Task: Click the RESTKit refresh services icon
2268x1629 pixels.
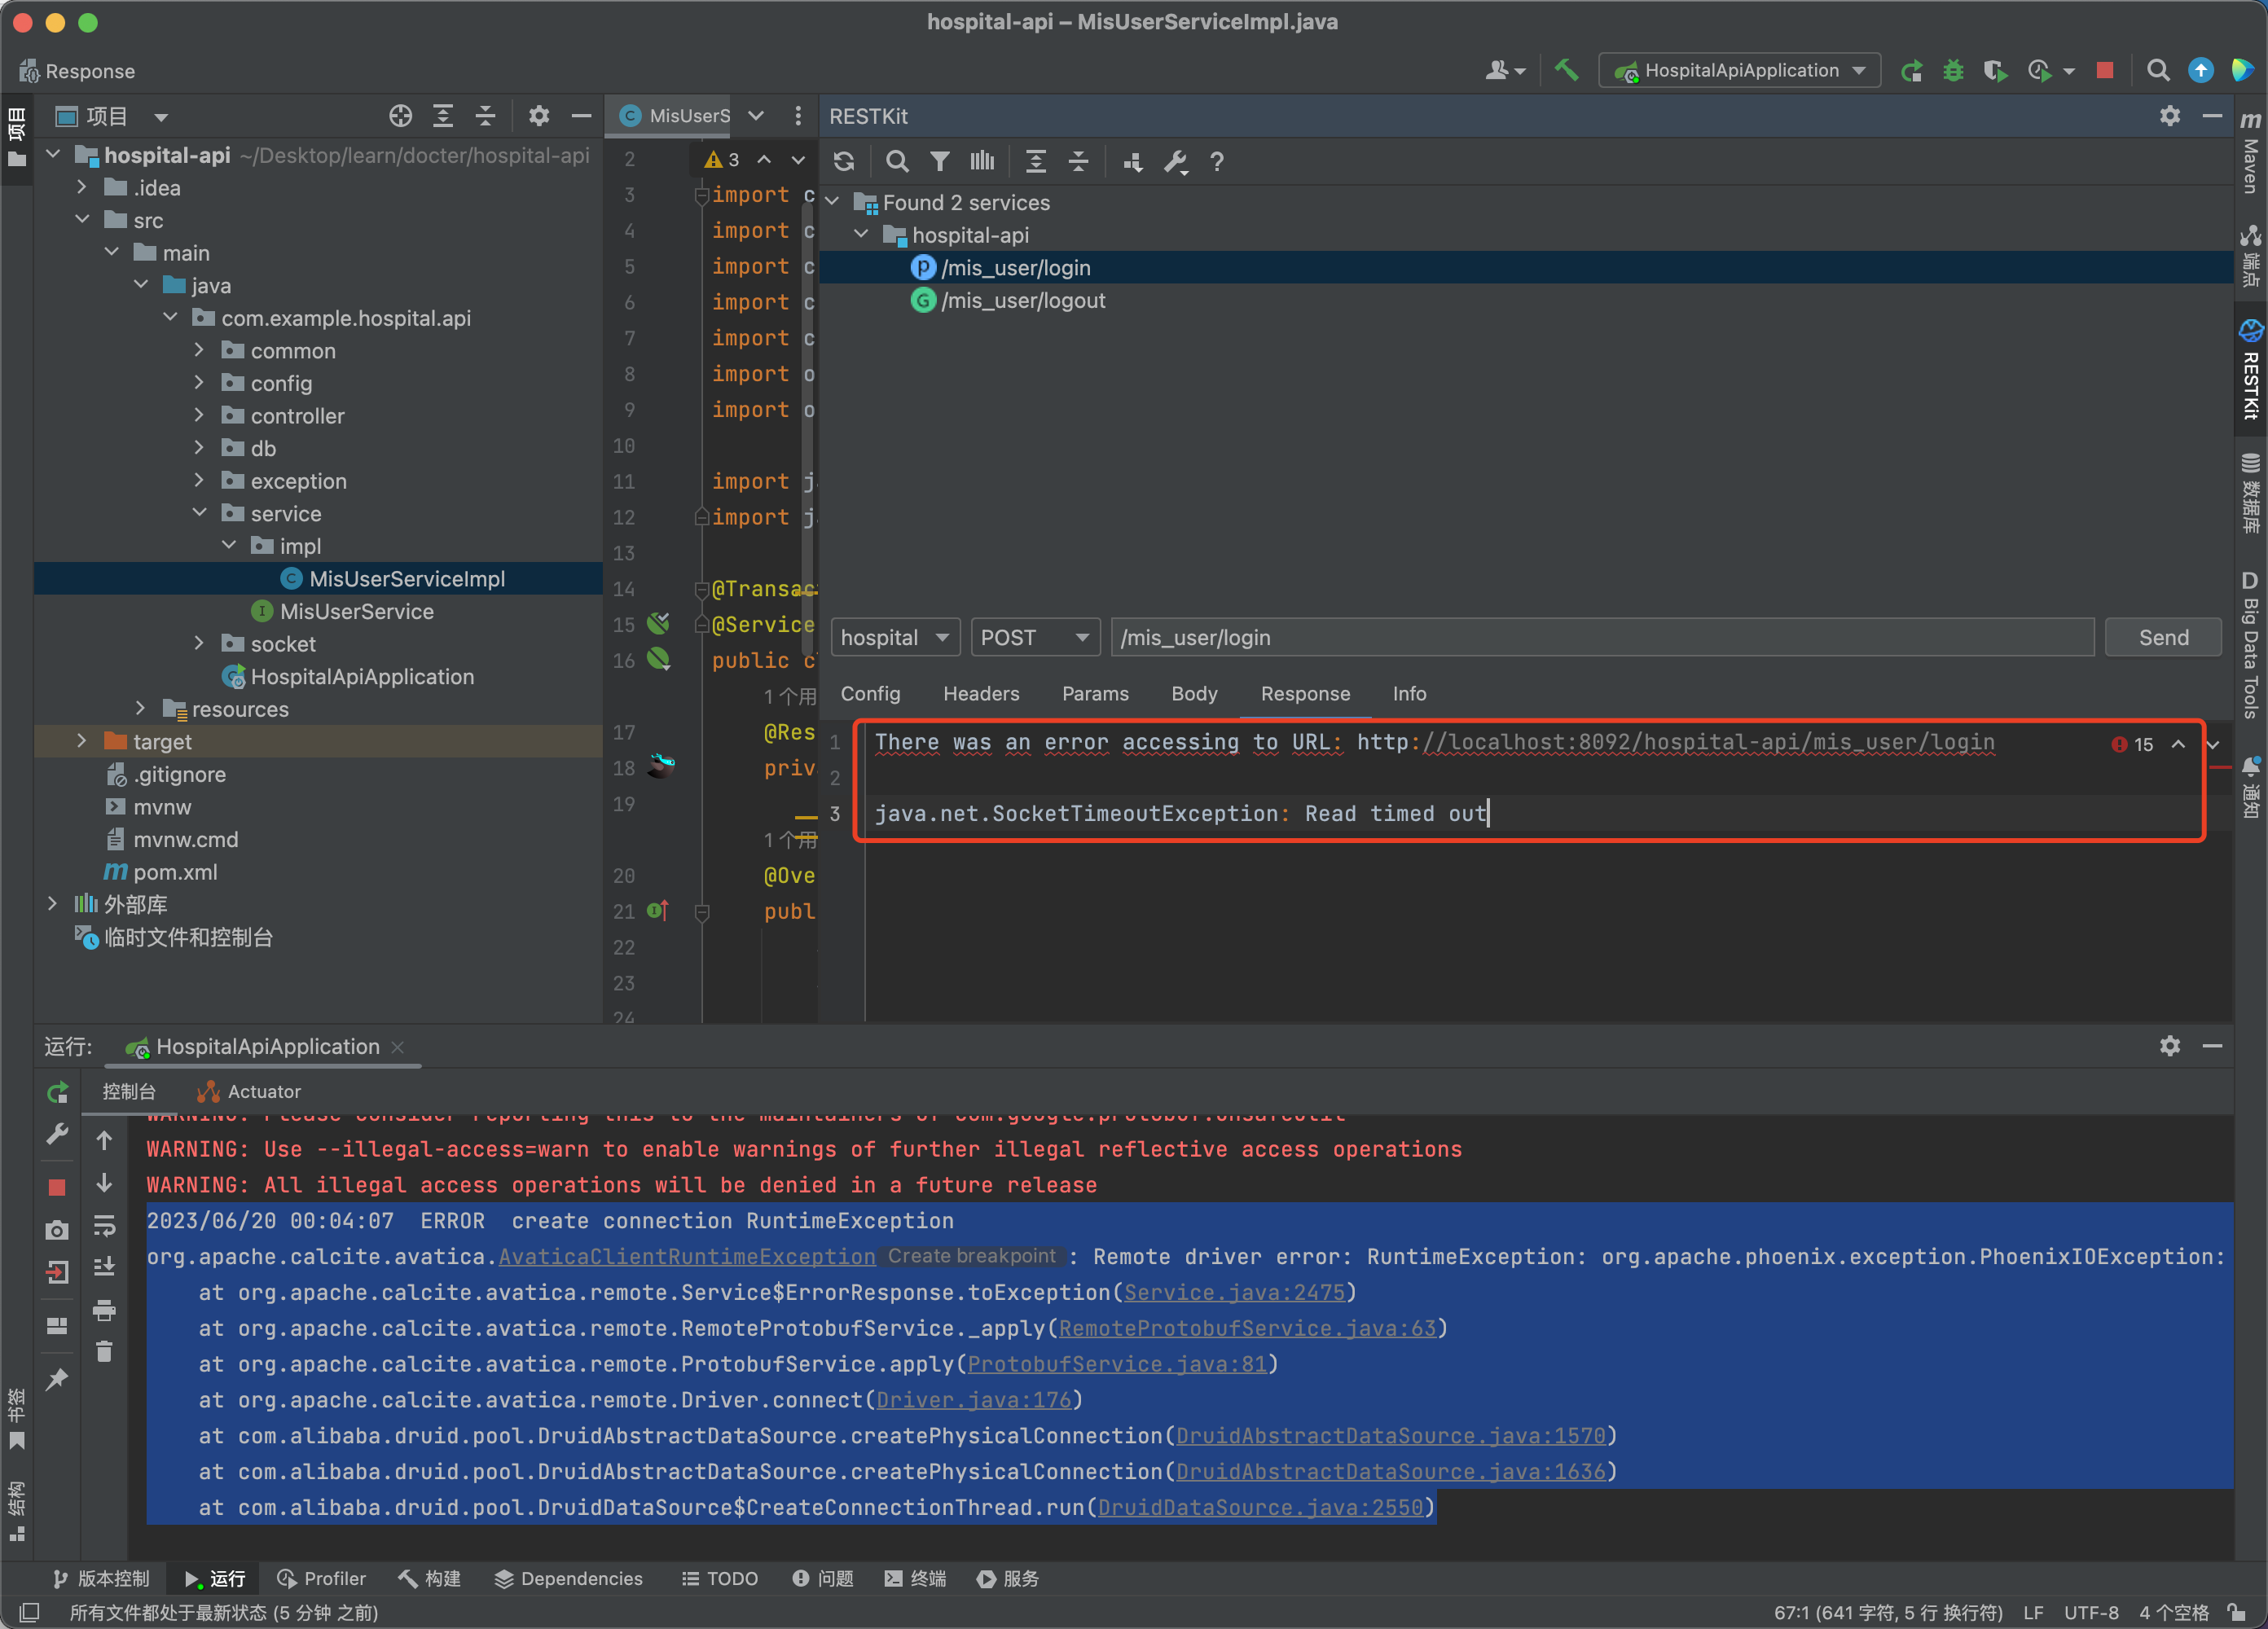Action: pos(844,162)
